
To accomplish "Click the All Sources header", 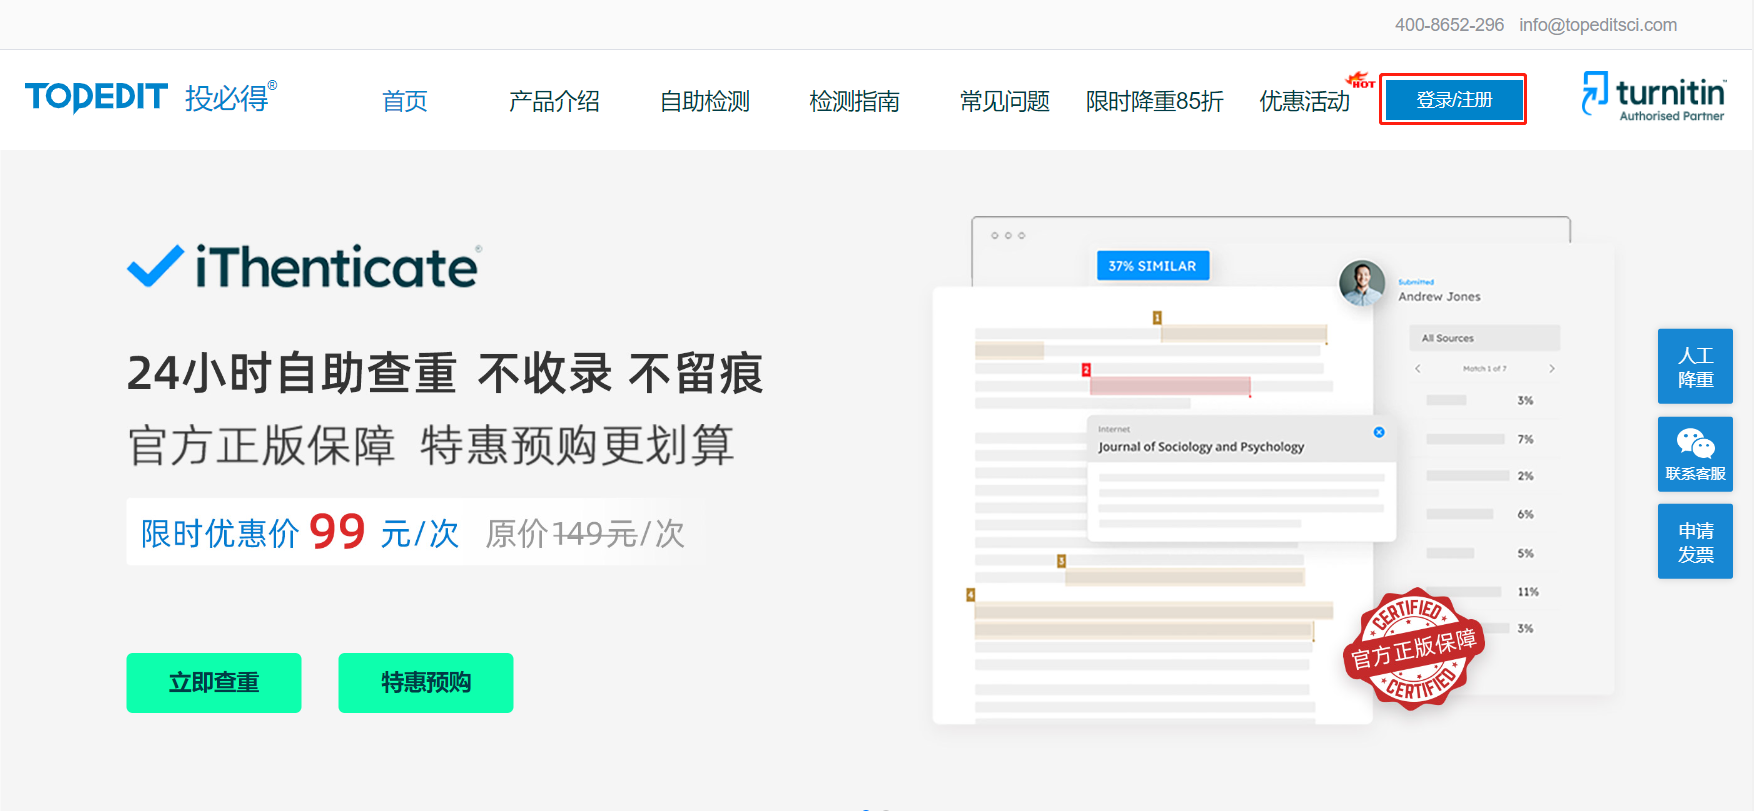I will click(1485, 338).
